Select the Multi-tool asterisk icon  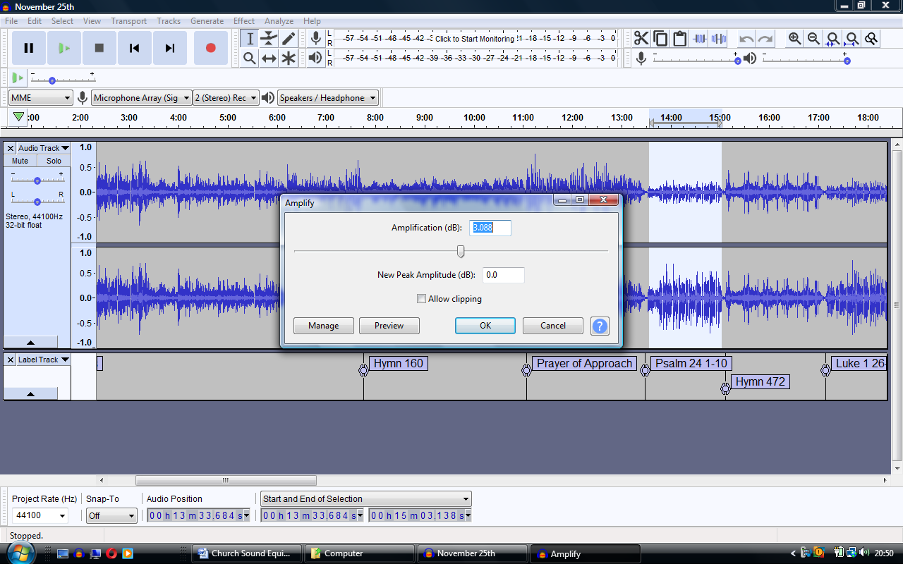[x=289, y=58]
